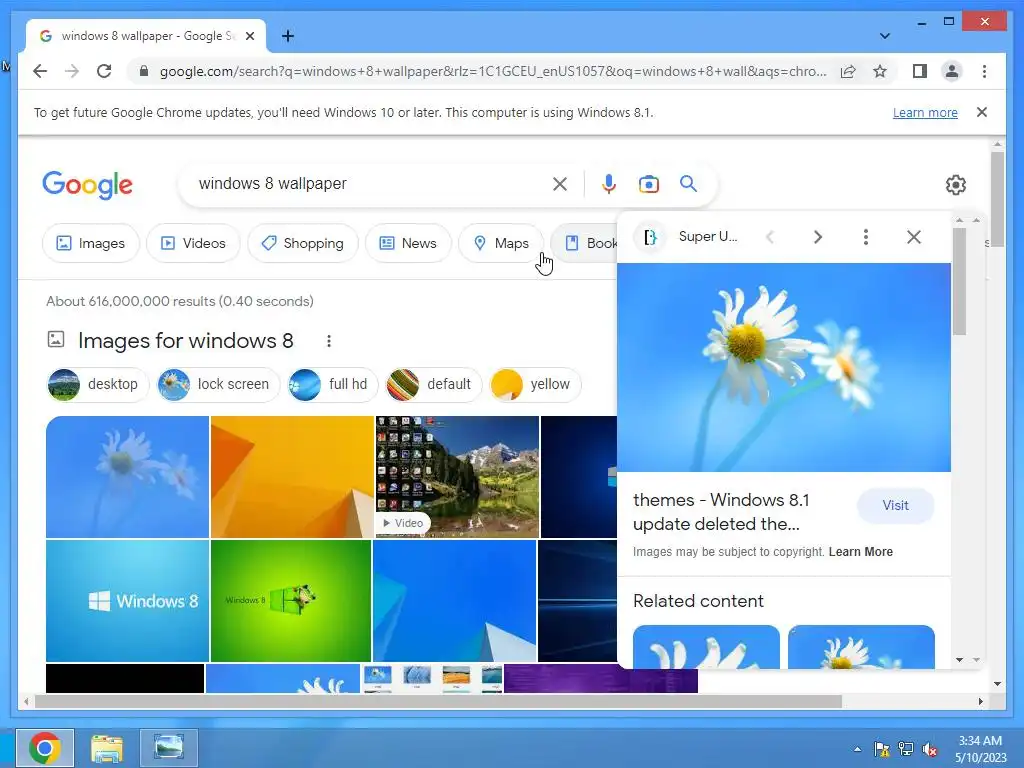The width and height of the screenshot is (1024, 768).
Task: Click the Chrome address bar URL
Action: [x=493, y=71]
